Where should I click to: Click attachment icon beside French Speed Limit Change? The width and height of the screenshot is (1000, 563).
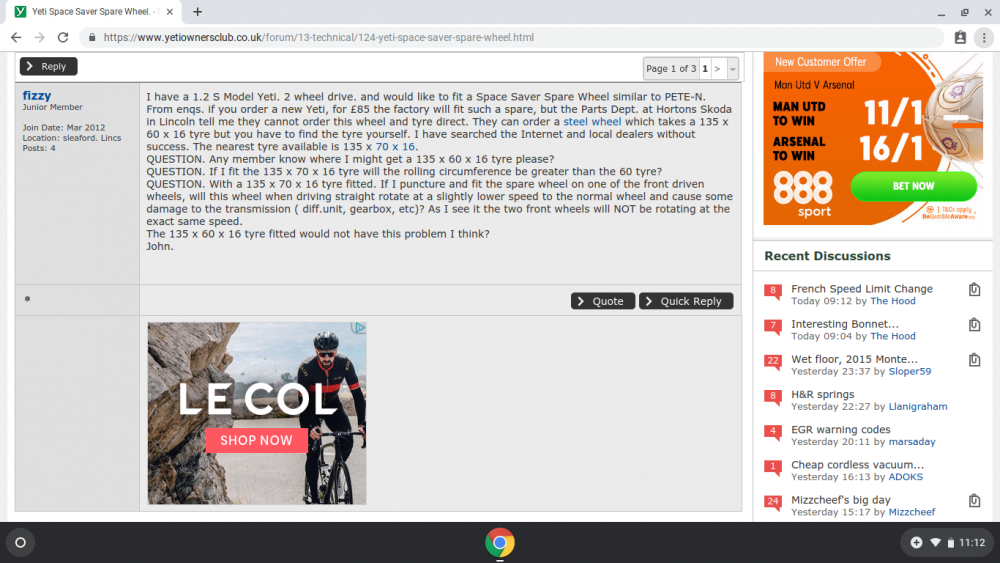974,289
